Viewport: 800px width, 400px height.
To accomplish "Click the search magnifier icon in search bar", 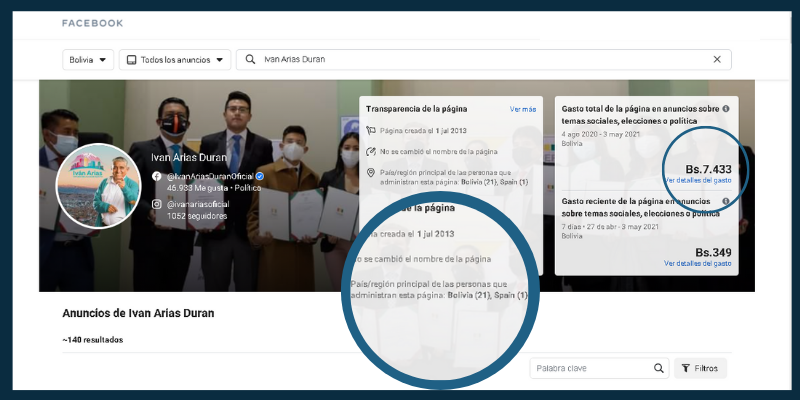I will (251, 60).
